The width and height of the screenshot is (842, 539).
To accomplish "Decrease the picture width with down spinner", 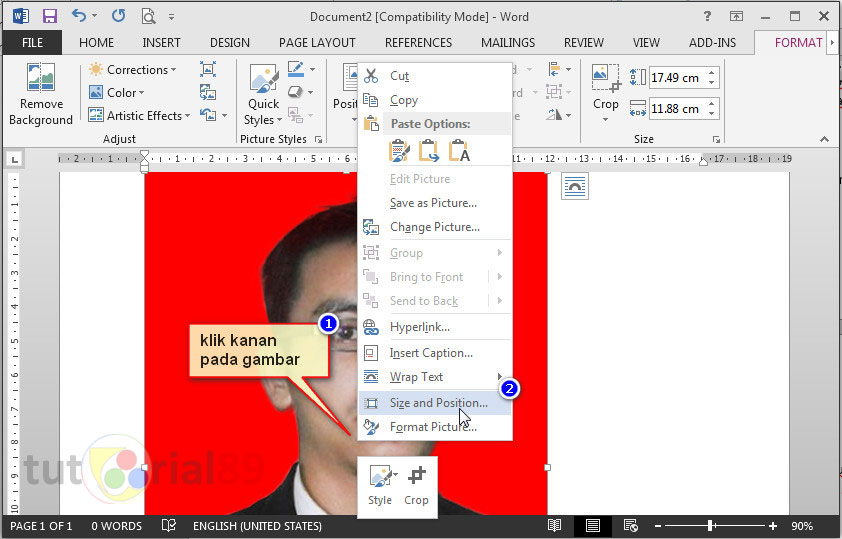I will pyautogui.click(x=712, y=114).
